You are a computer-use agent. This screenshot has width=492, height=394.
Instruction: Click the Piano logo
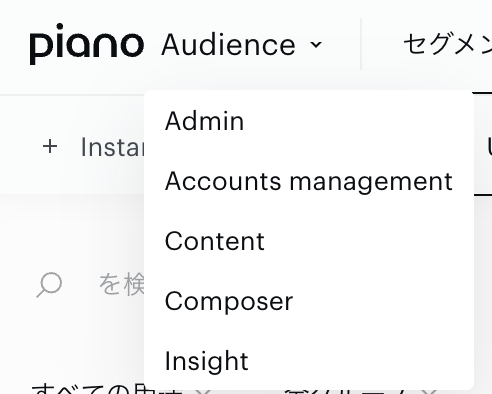click(x=87, y=44)
